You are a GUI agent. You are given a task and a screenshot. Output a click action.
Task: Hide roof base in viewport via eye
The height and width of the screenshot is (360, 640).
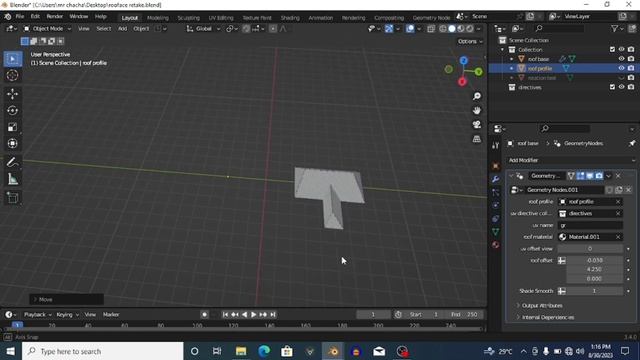(621, 59)
